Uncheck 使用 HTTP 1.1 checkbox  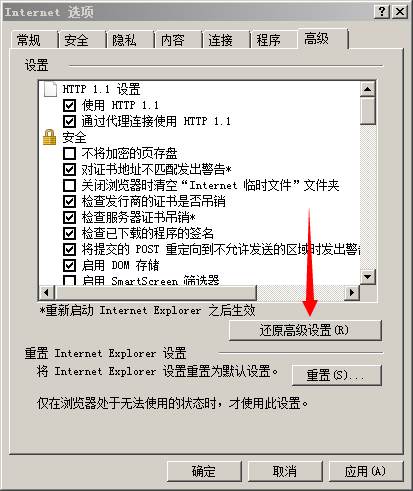click(x=69, y=105)
